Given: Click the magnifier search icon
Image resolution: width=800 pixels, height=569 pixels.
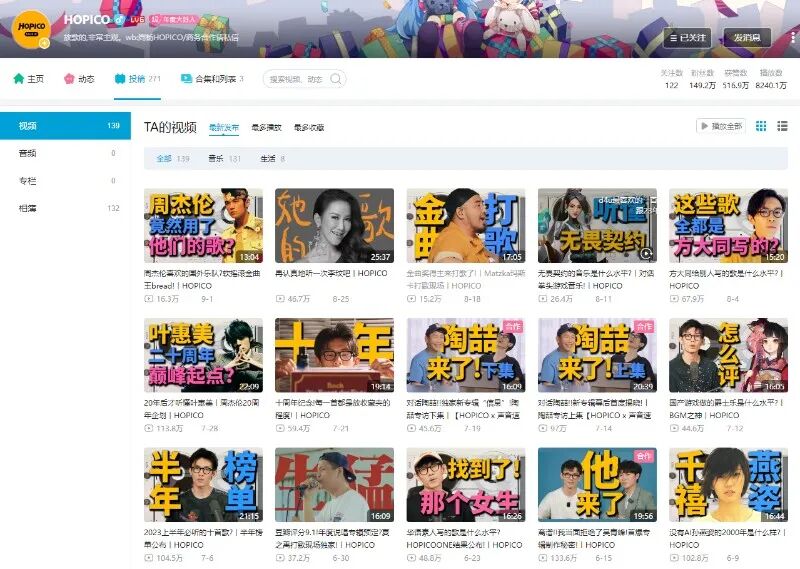Looking at the screenshot, I should click(x=336, y=79).
